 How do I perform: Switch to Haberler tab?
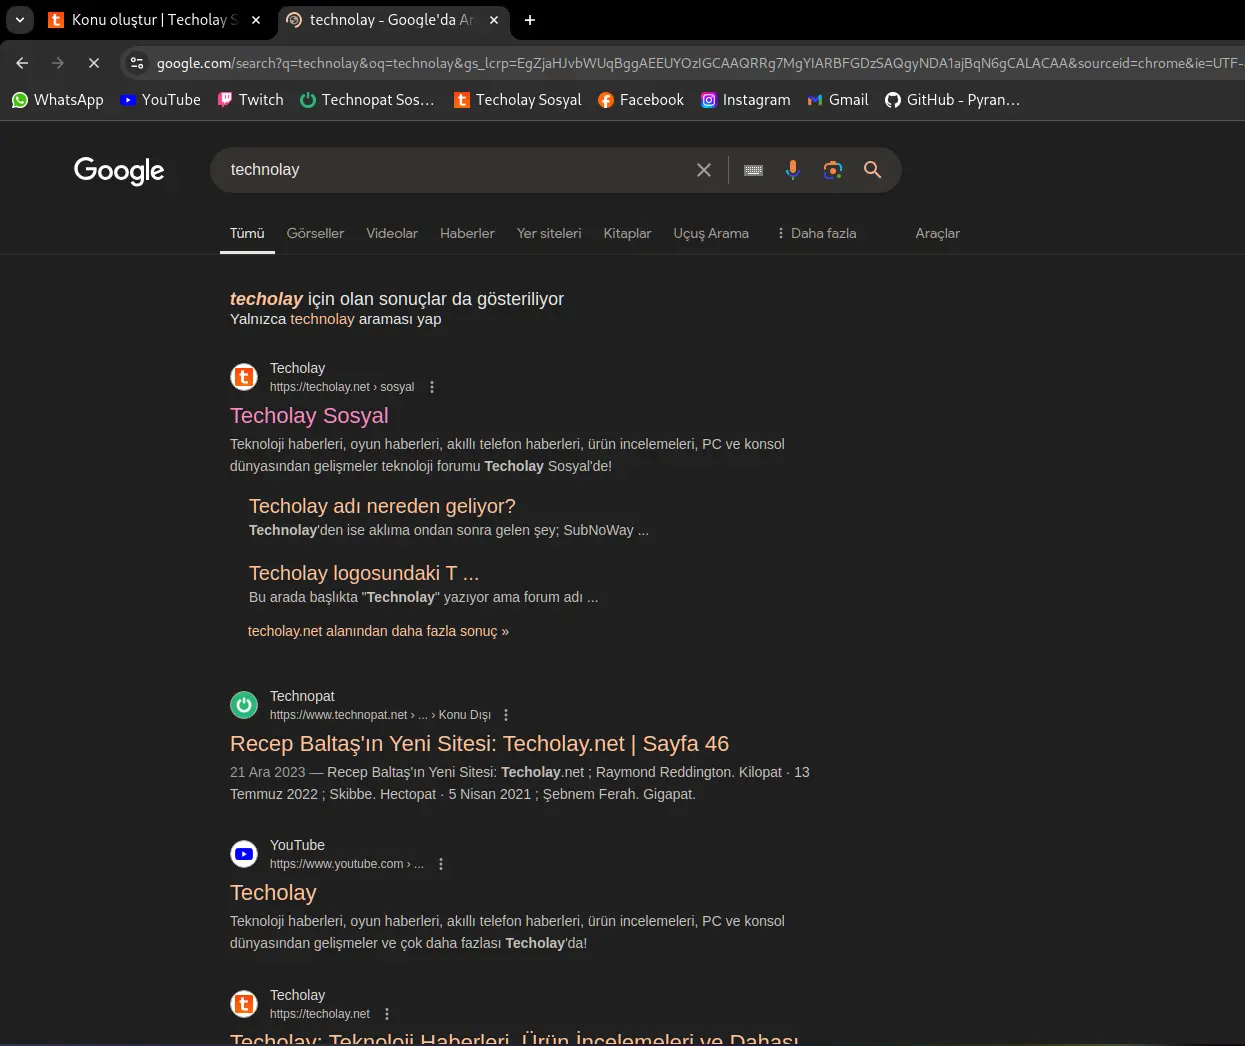click(x=467, y=234)
